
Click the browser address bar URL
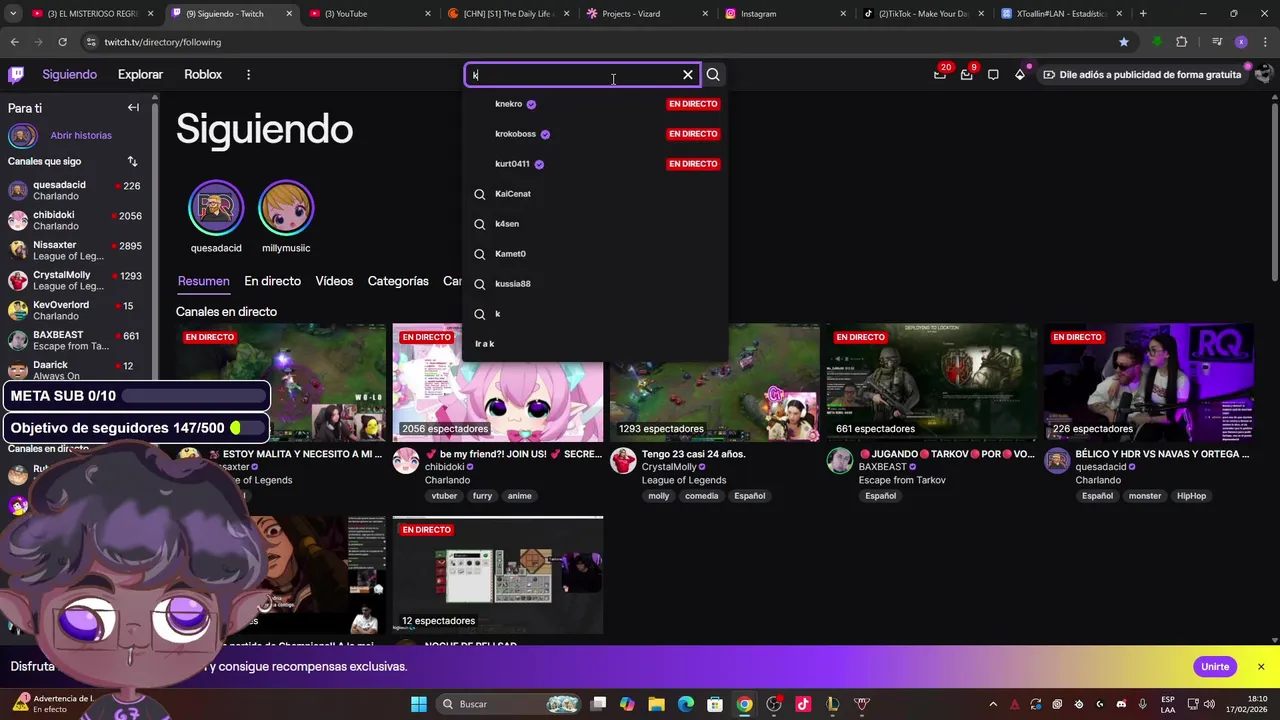tap(163, 42)
